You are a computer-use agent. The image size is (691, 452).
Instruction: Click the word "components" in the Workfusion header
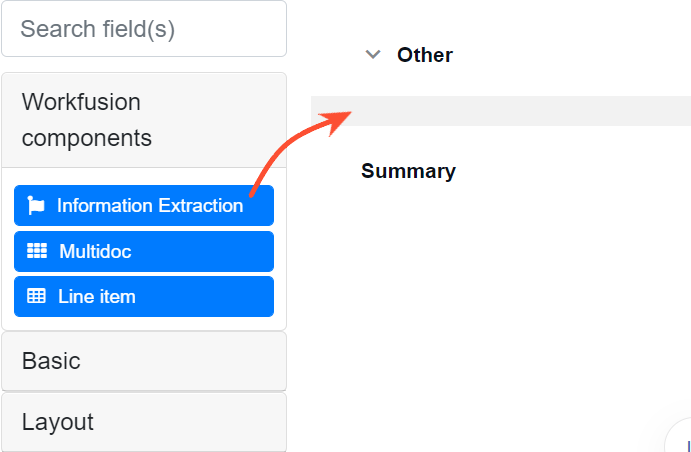pos(87,138)
